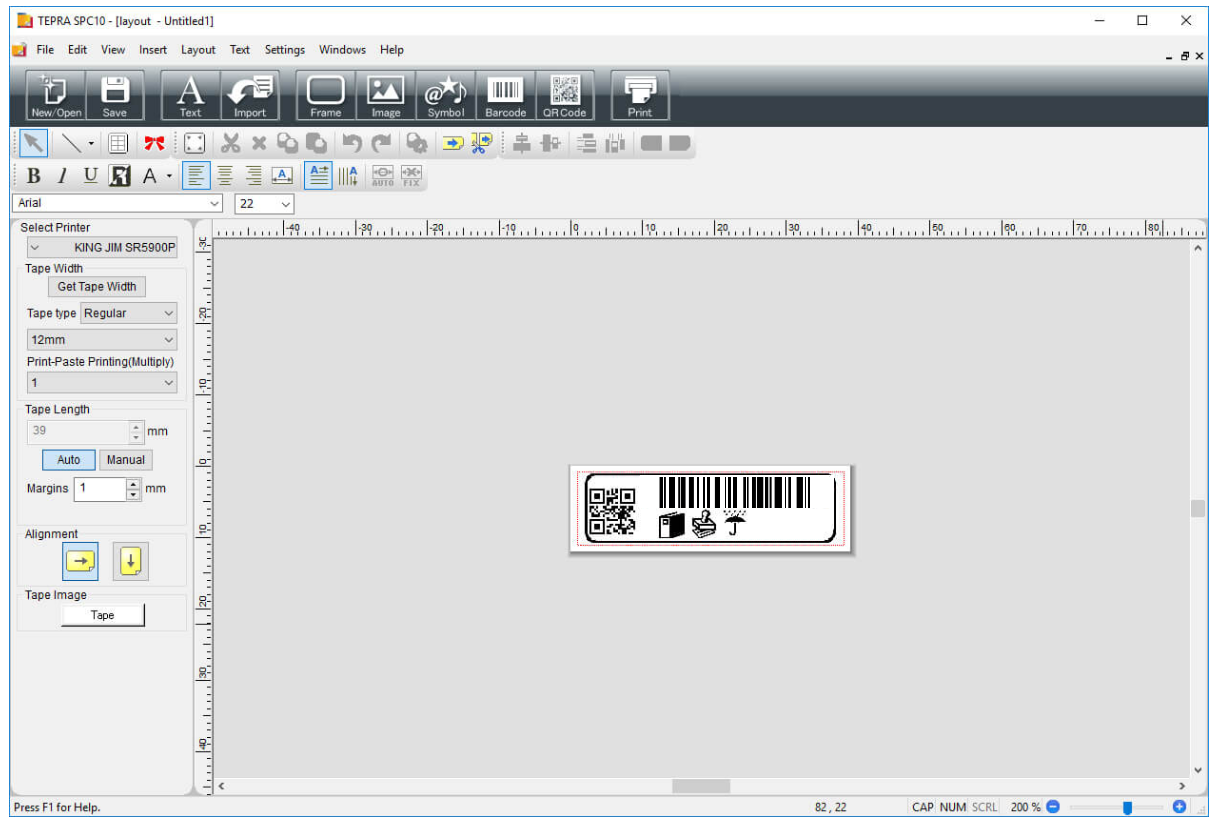
Task: Switch tape length to Manual mode
Action: [126, 460]
